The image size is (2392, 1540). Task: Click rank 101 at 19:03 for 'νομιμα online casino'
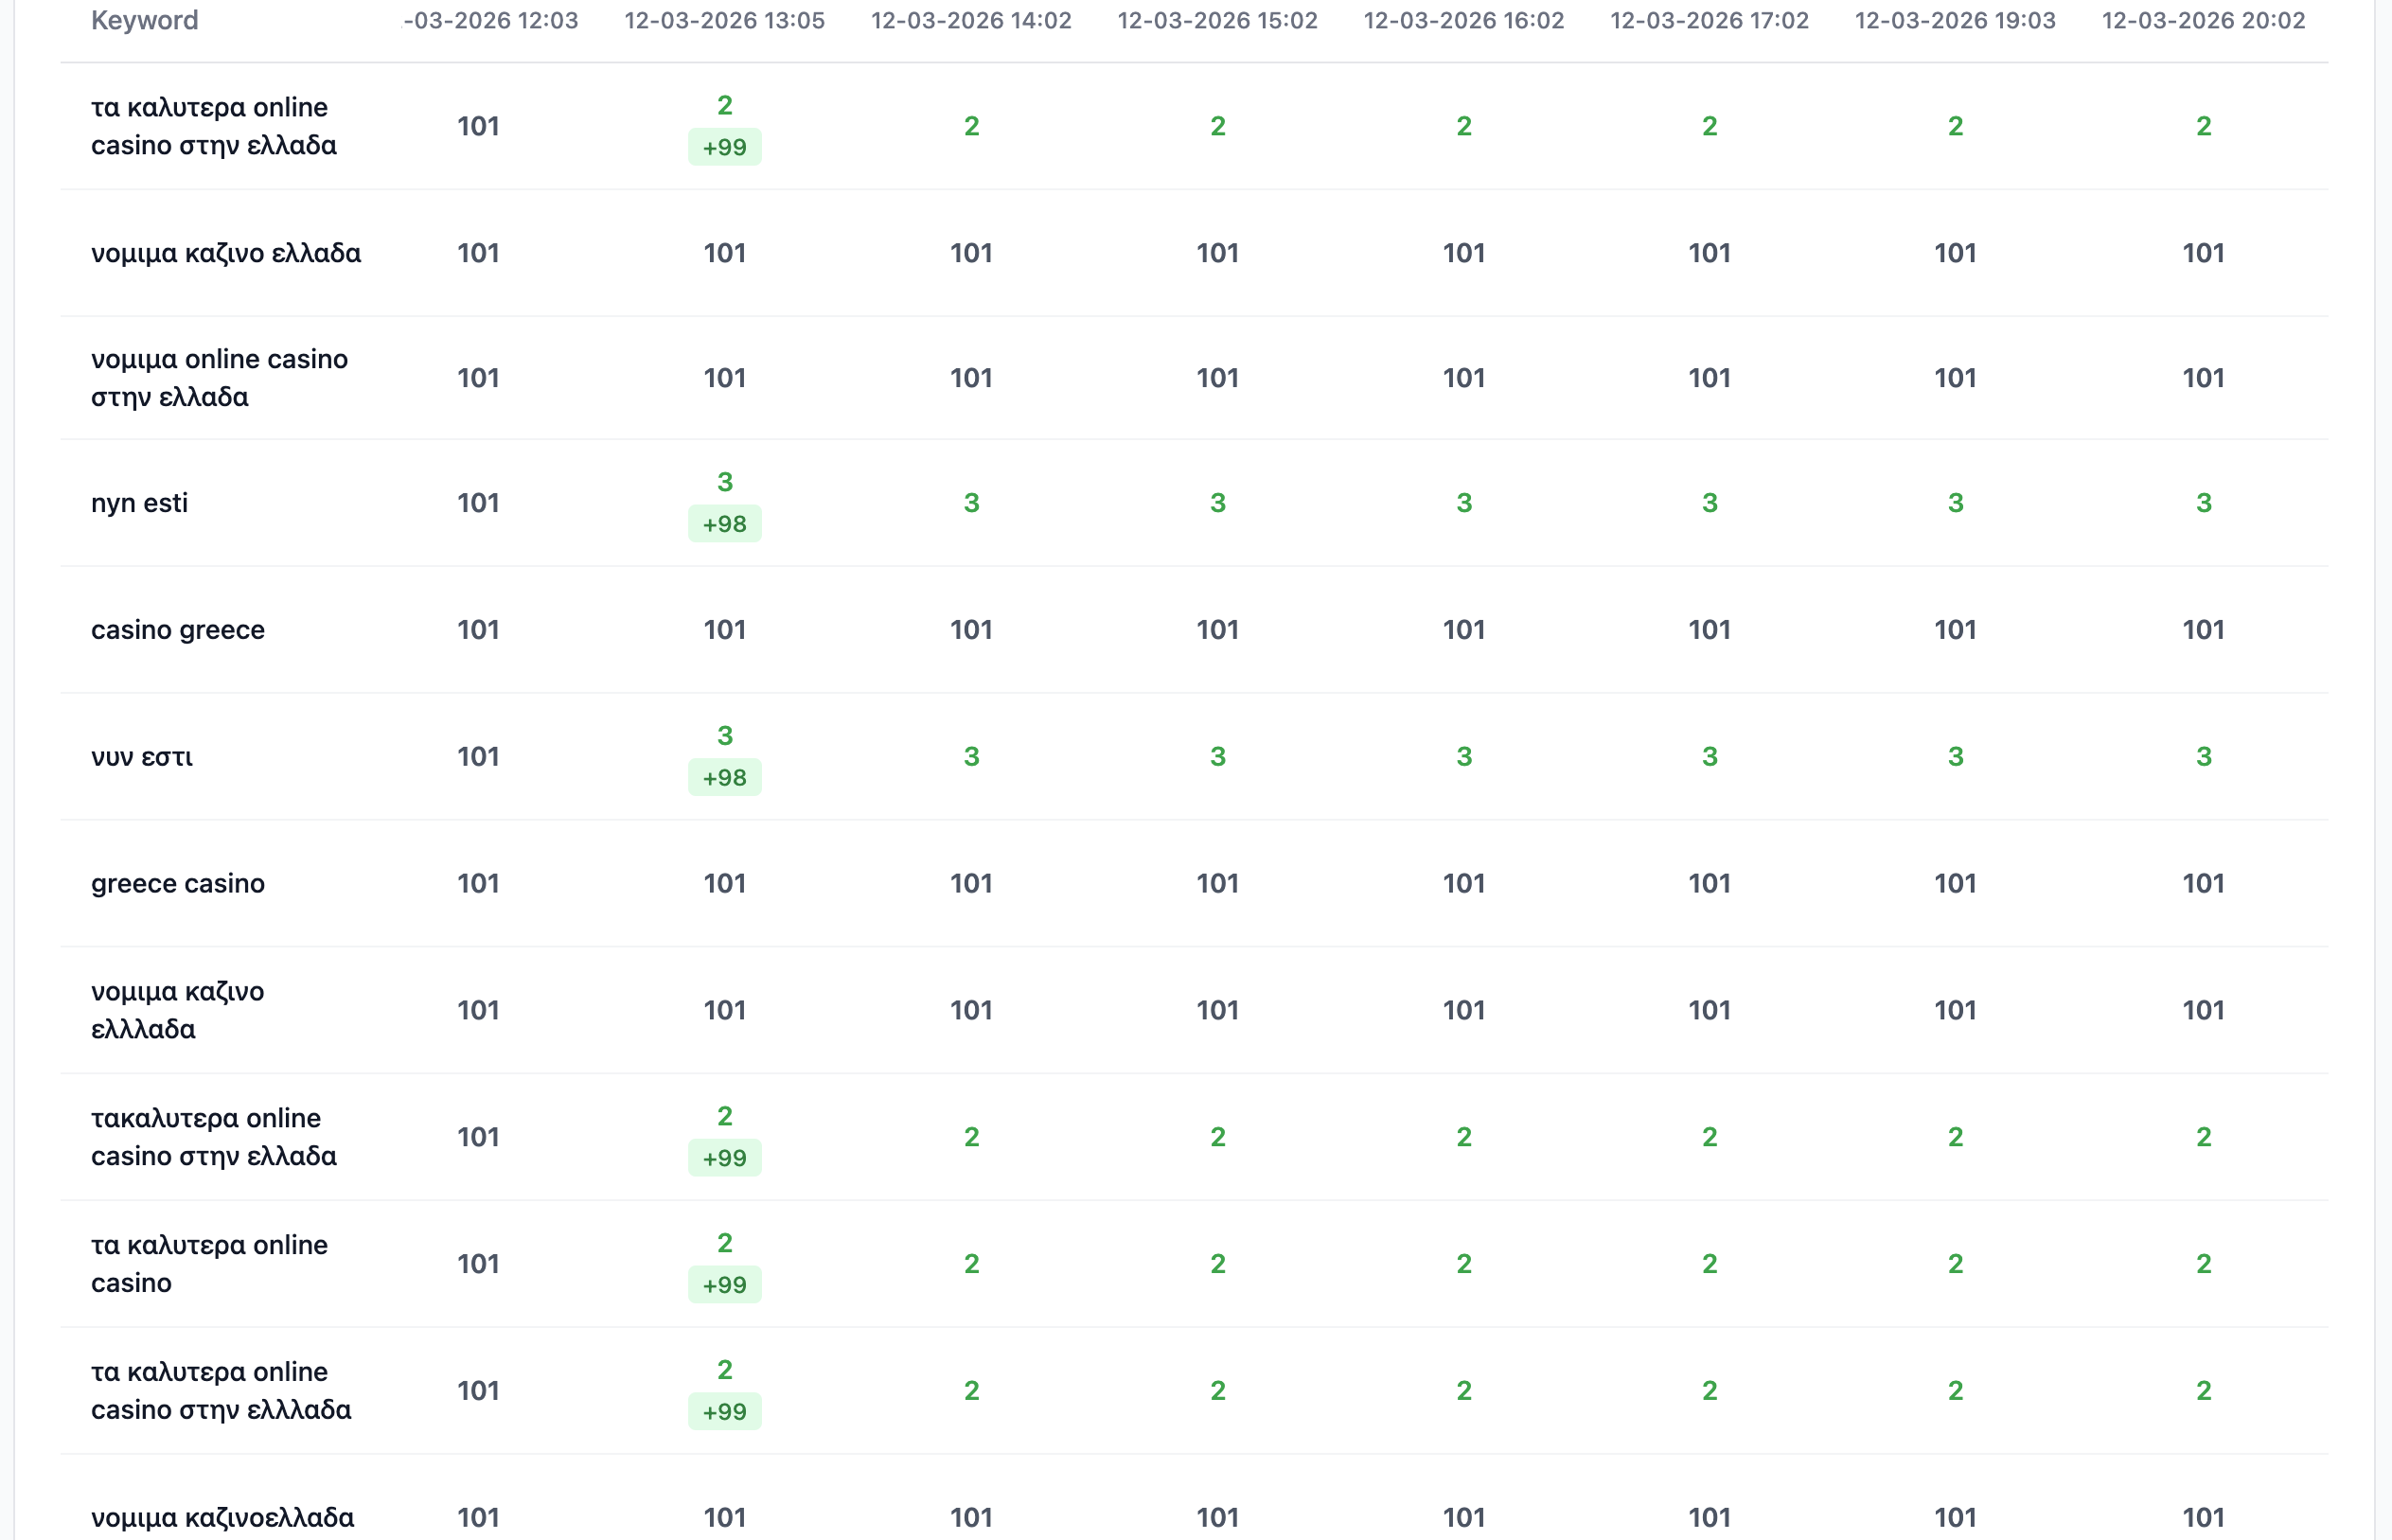[x=1956, y=378]
